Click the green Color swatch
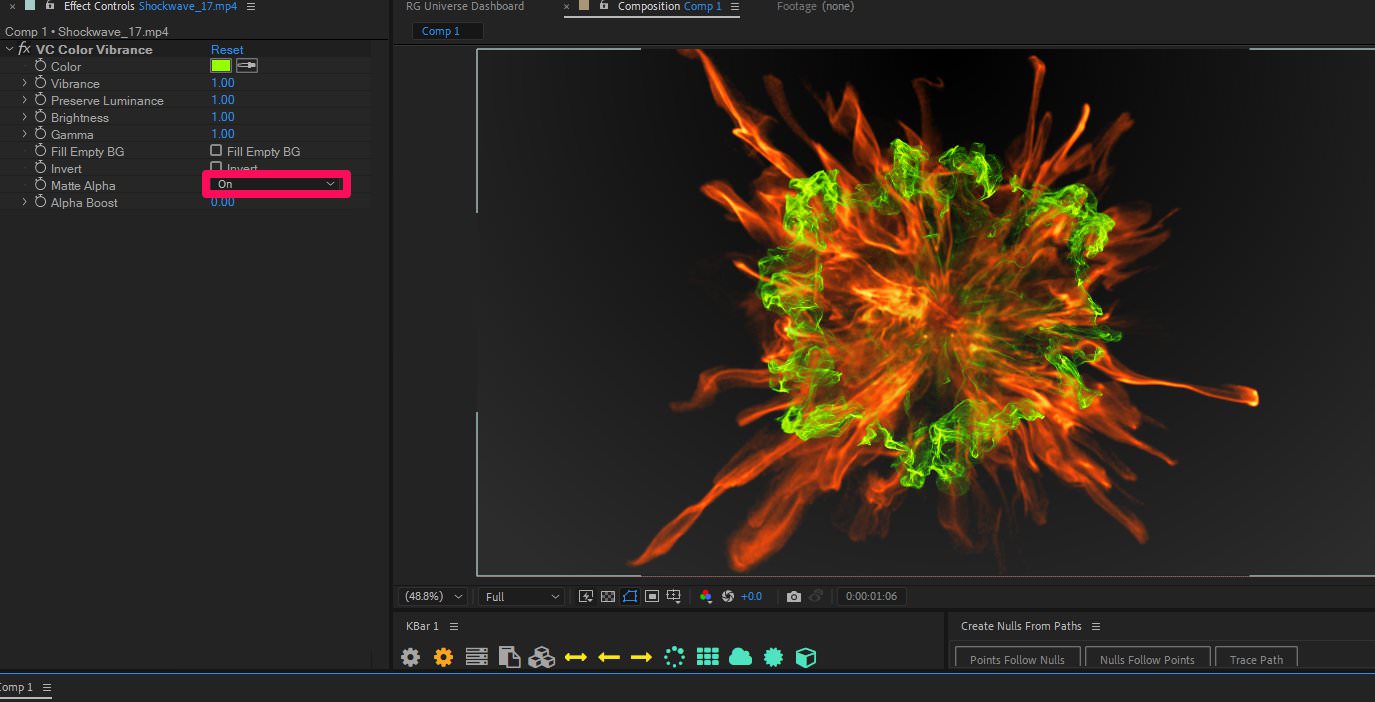Image resolution: width=1375 pixels, height=702 pixels. tap(221, 65)
